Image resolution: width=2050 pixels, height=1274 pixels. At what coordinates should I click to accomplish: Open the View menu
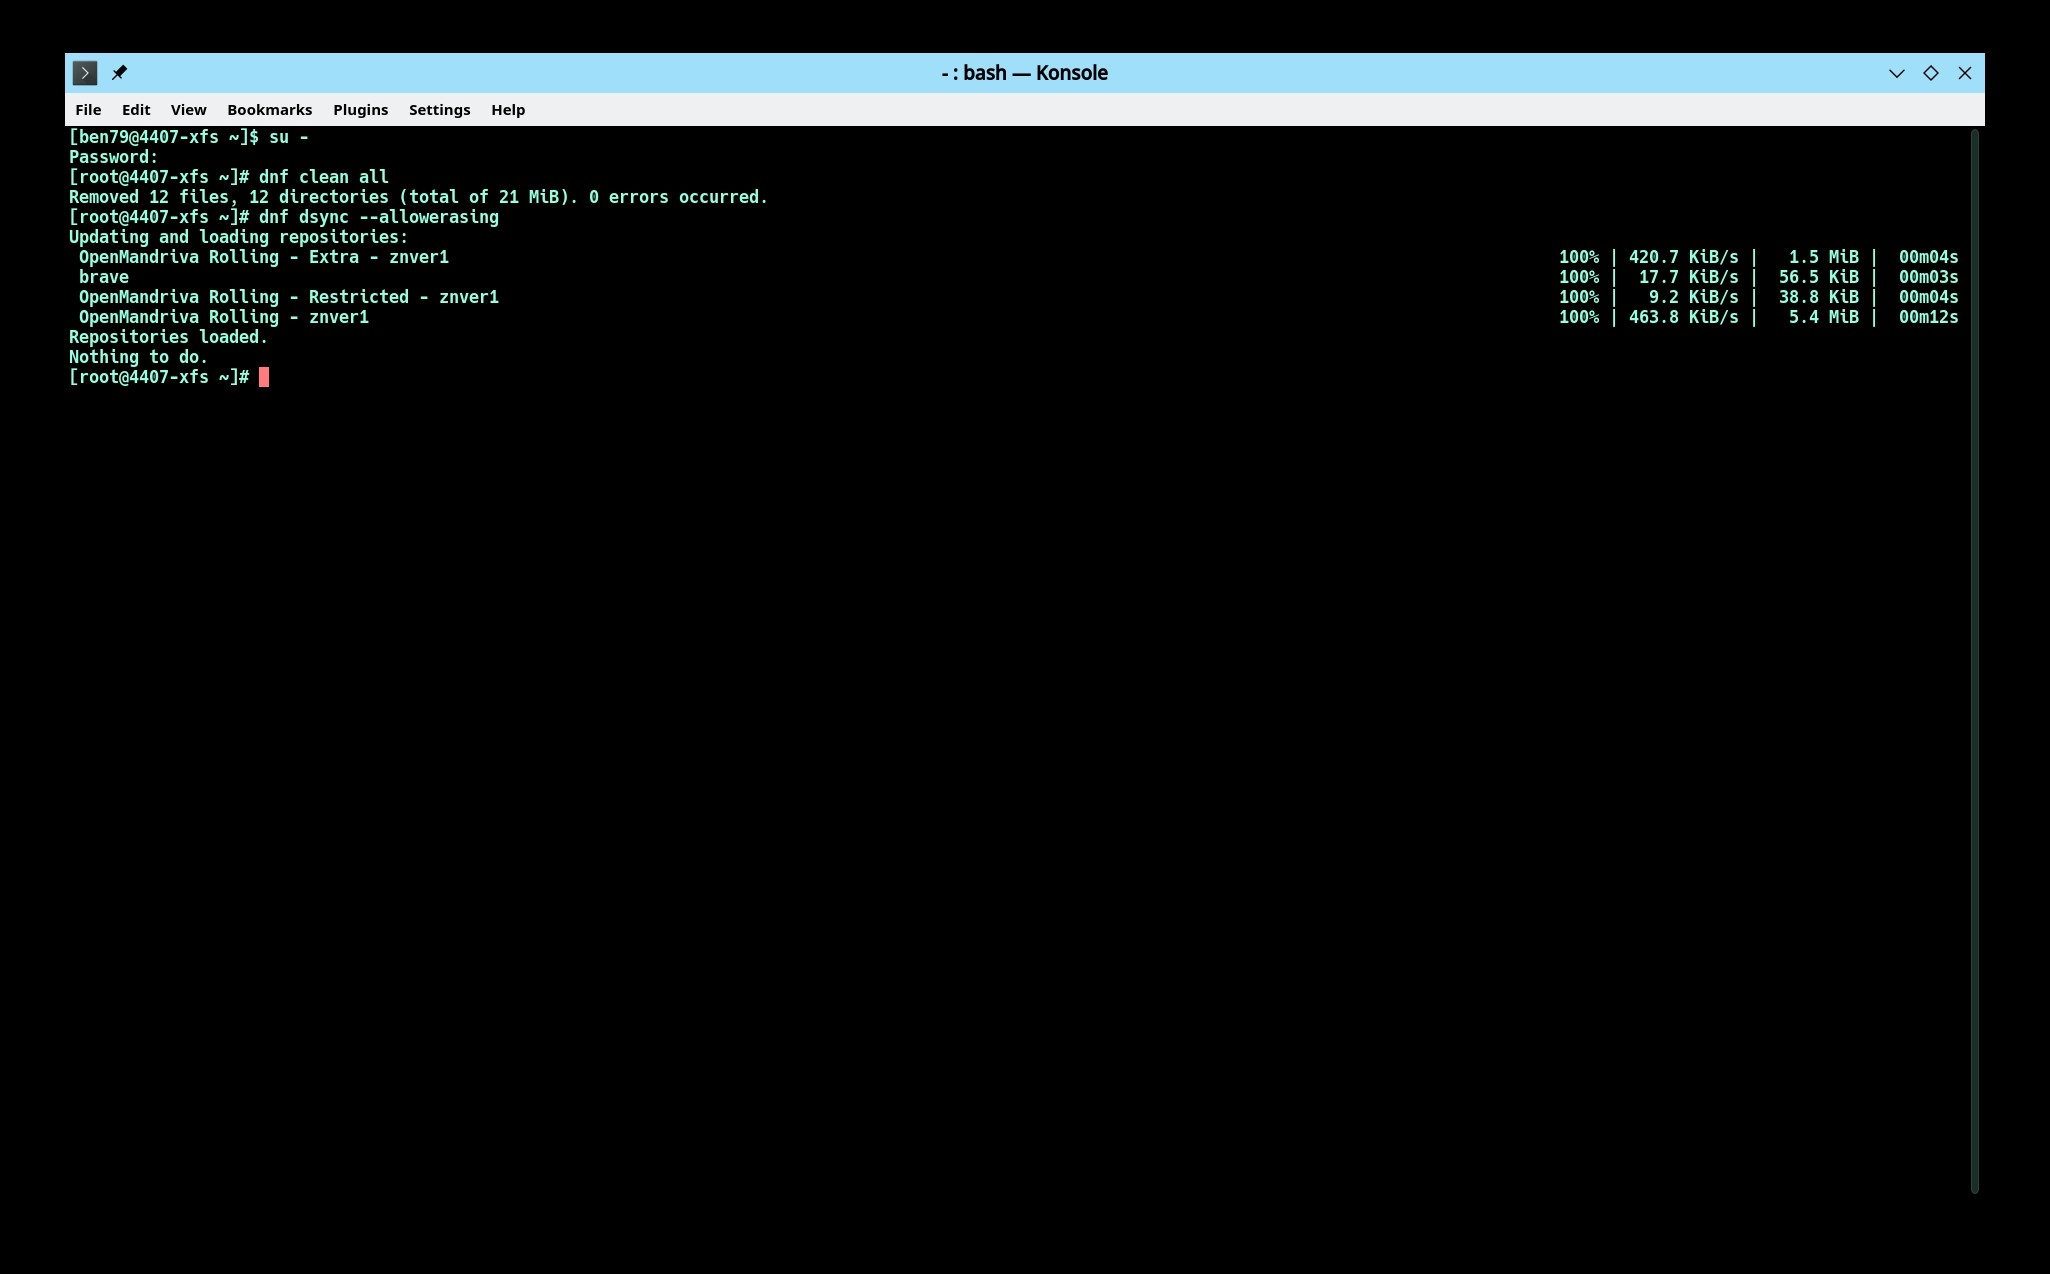188,110
